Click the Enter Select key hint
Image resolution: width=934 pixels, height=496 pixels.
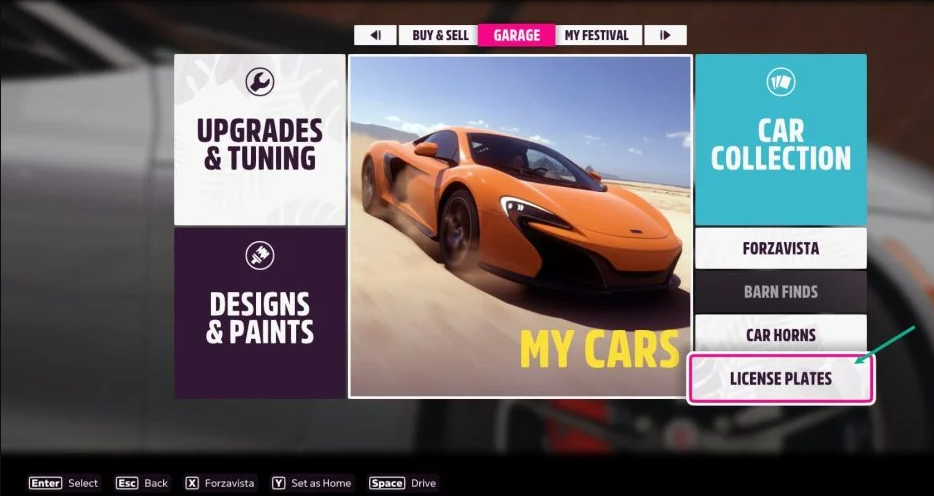pos(64,483)
